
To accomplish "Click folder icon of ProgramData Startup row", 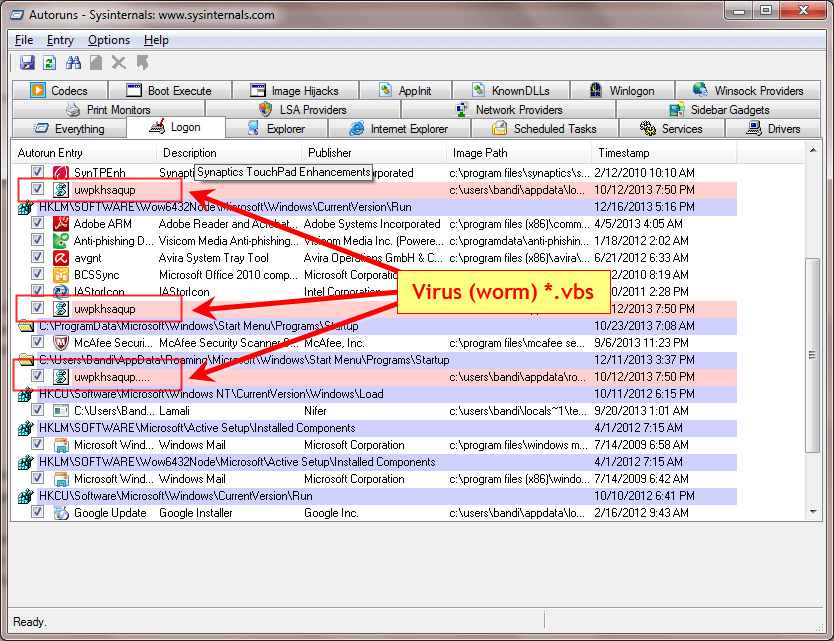I will tap(26, 326).
